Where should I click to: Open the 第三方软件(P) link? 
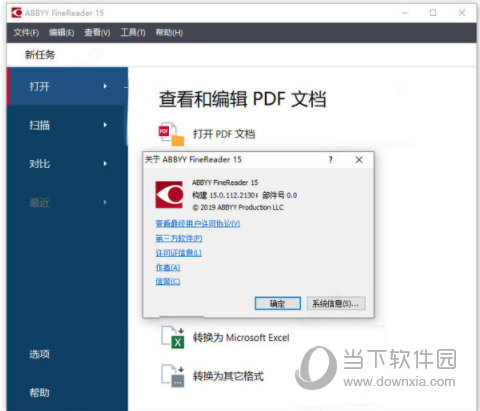point(179,238)
